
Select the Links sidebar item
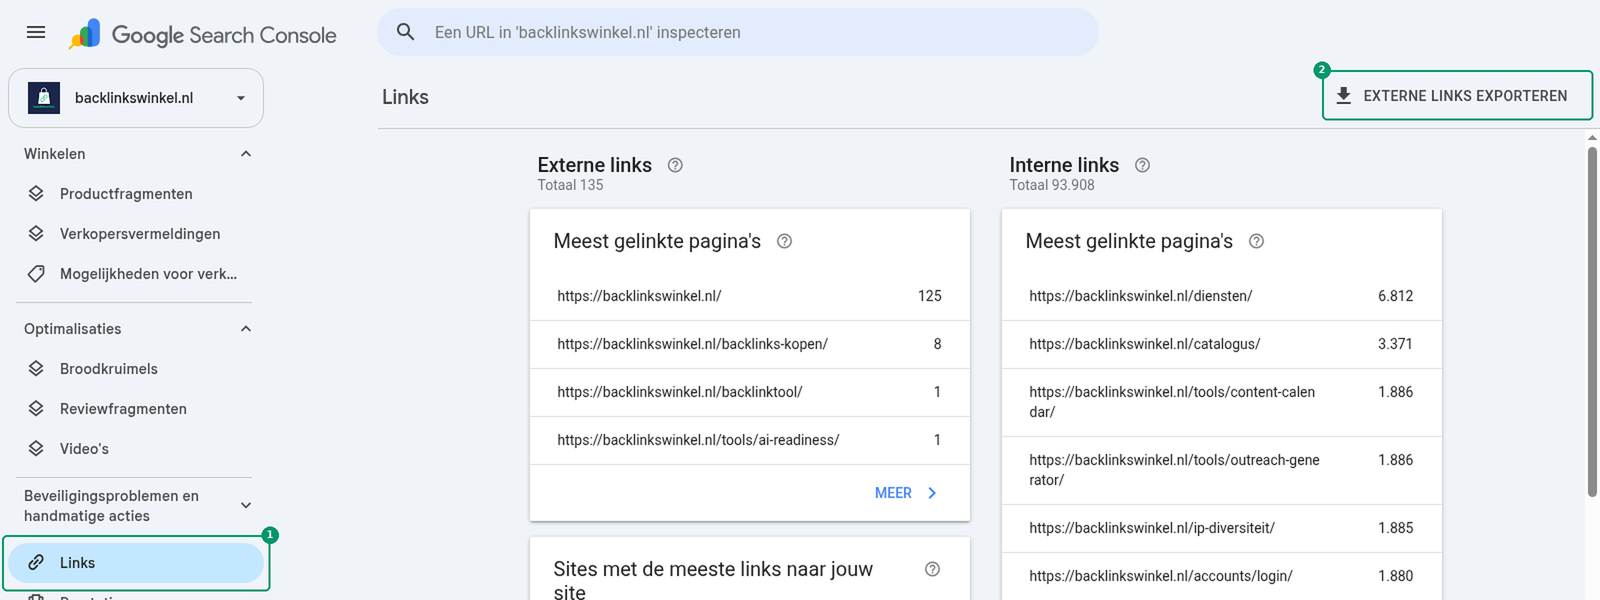click(136, 563)
